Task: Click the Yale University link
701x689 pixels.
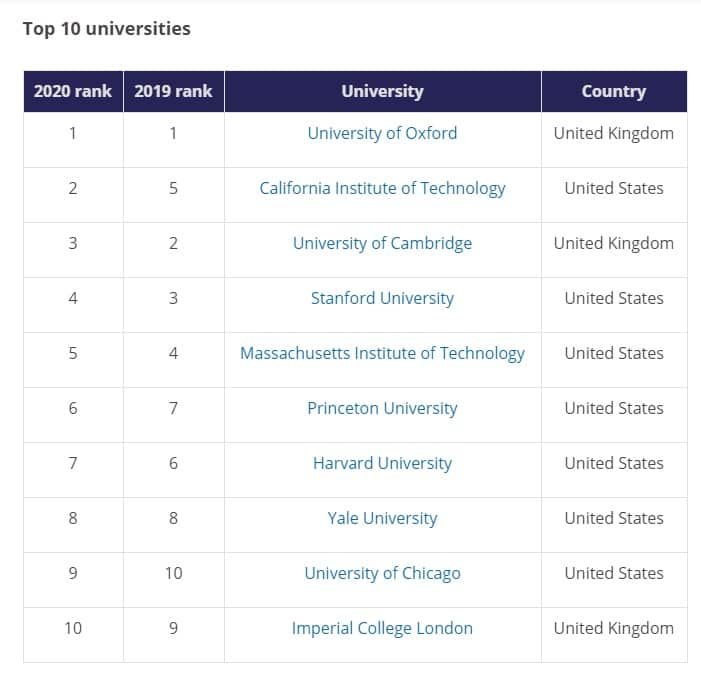Action: [x=382, y=518]
